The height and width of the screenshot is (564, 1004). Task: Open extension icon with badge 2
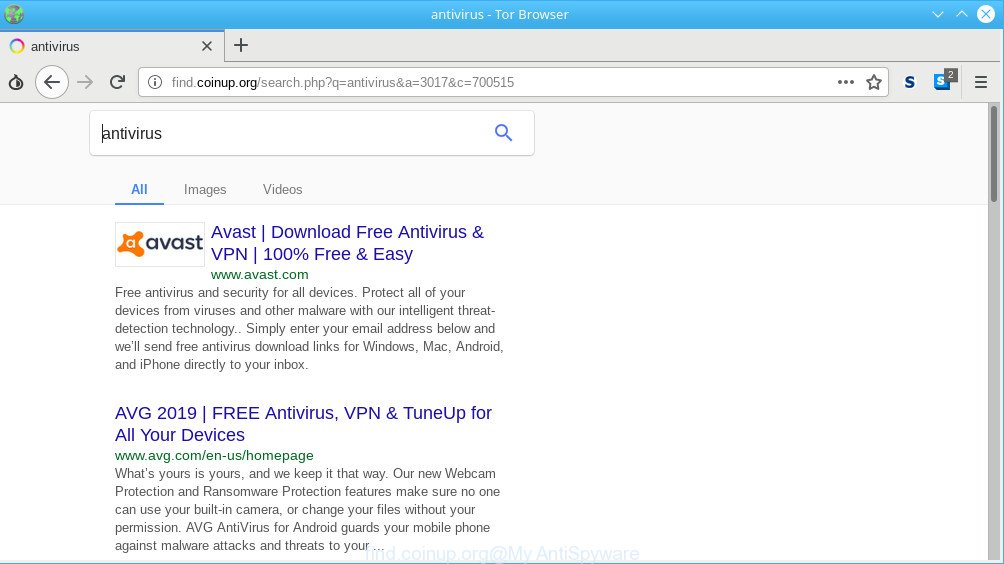pyautogui.click(x=945, y=80)
